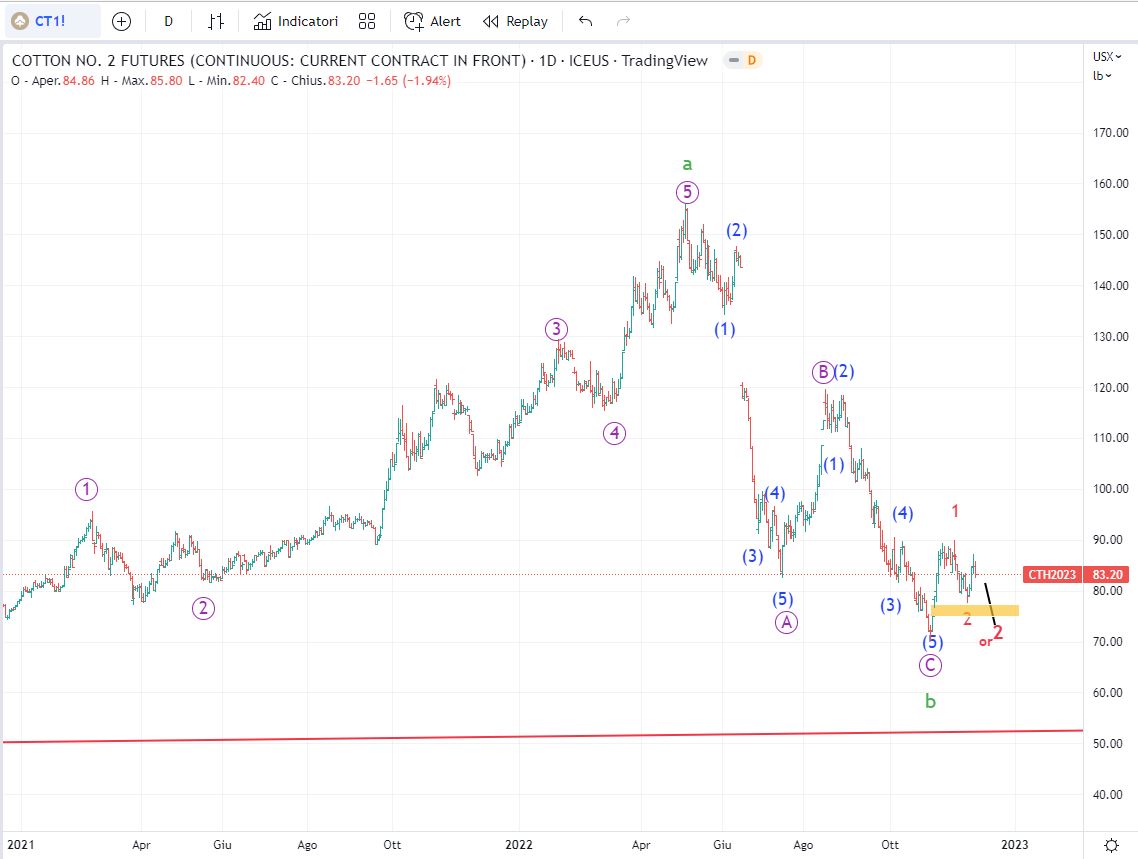Open the USX currency dropdown
The height and width of the screenshot is (859, 1138).
coord(1107,57)
